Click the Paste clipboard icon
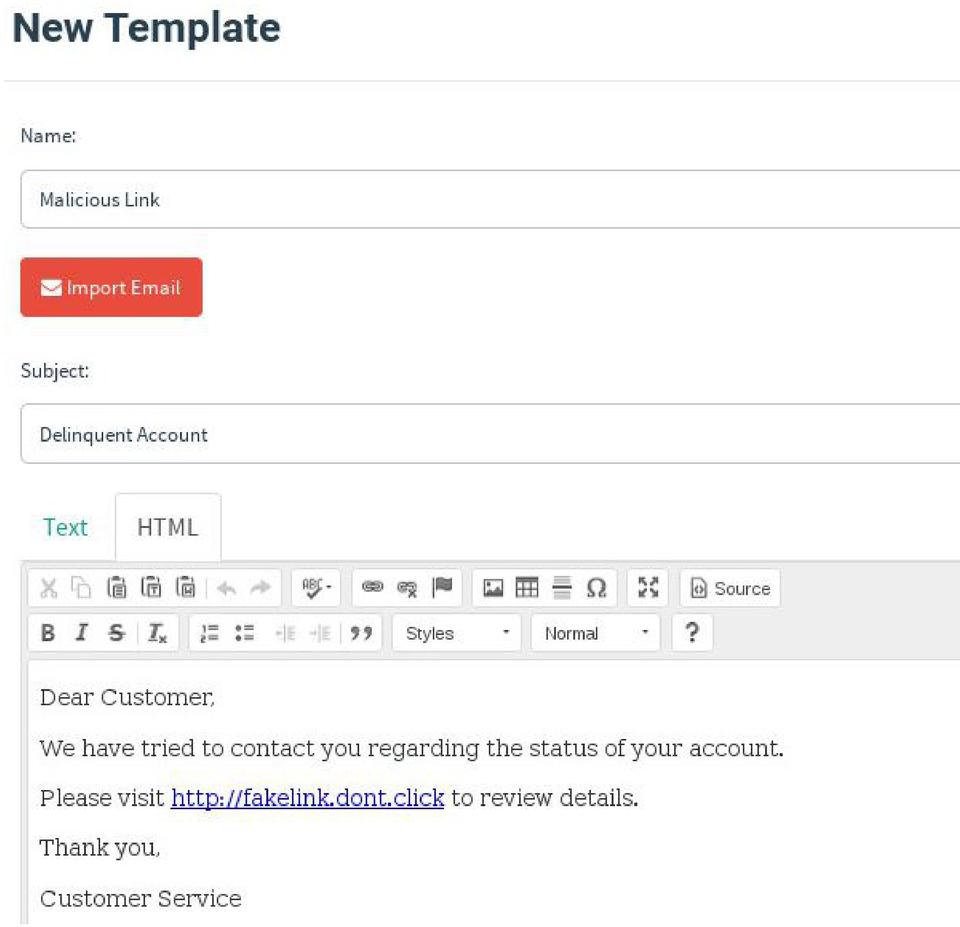The height and width of the screenshot is (927, 960). [116, 588]
